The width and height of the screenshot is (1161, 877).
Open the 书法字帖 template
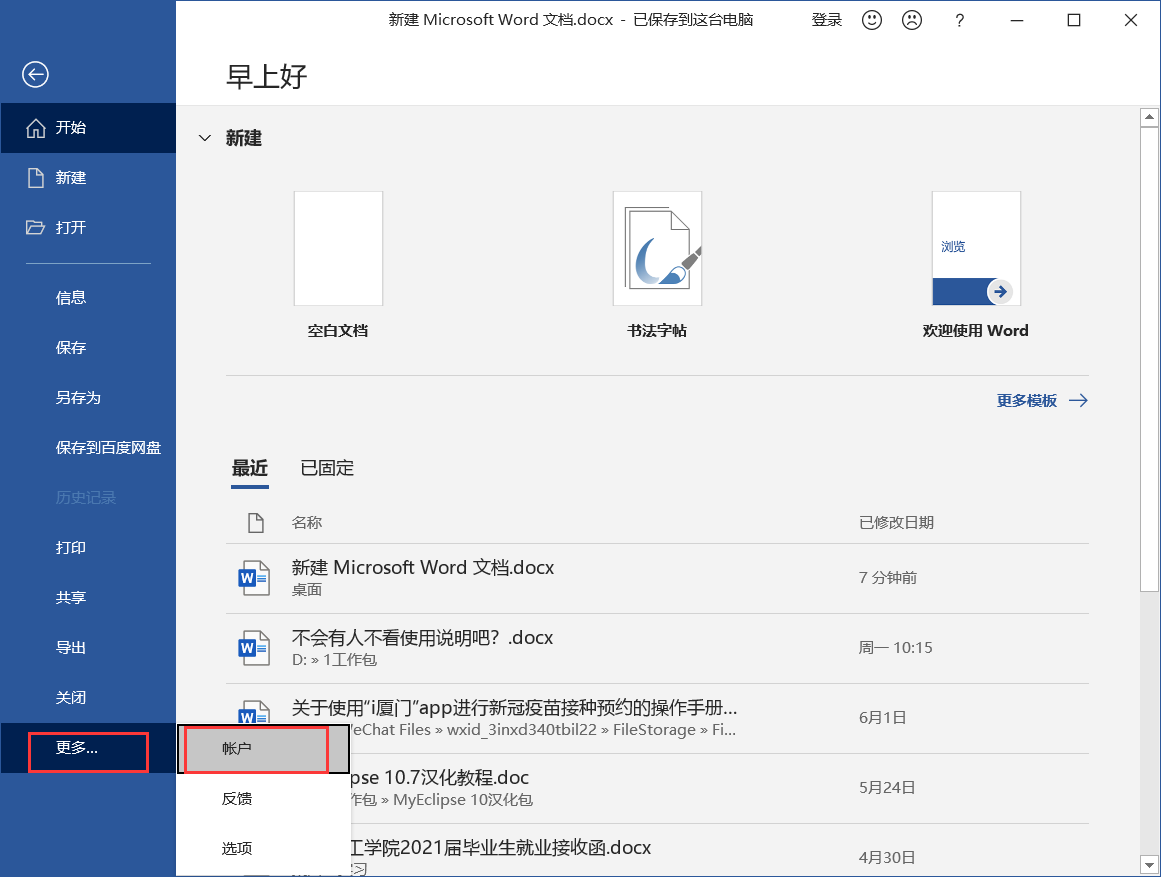pyautogui.click(x=657, y=248)
